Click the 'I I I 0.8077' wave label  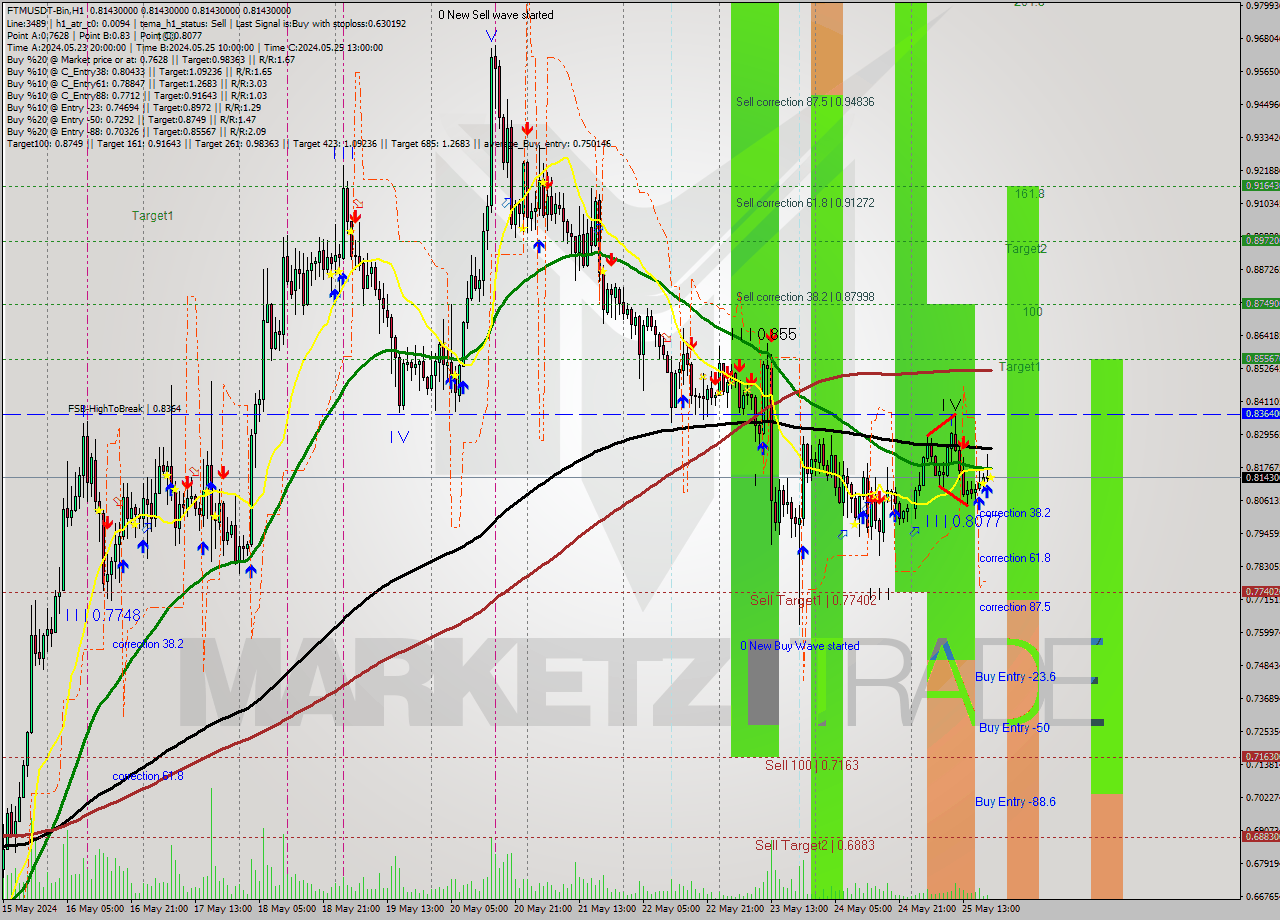coord(963,522)
